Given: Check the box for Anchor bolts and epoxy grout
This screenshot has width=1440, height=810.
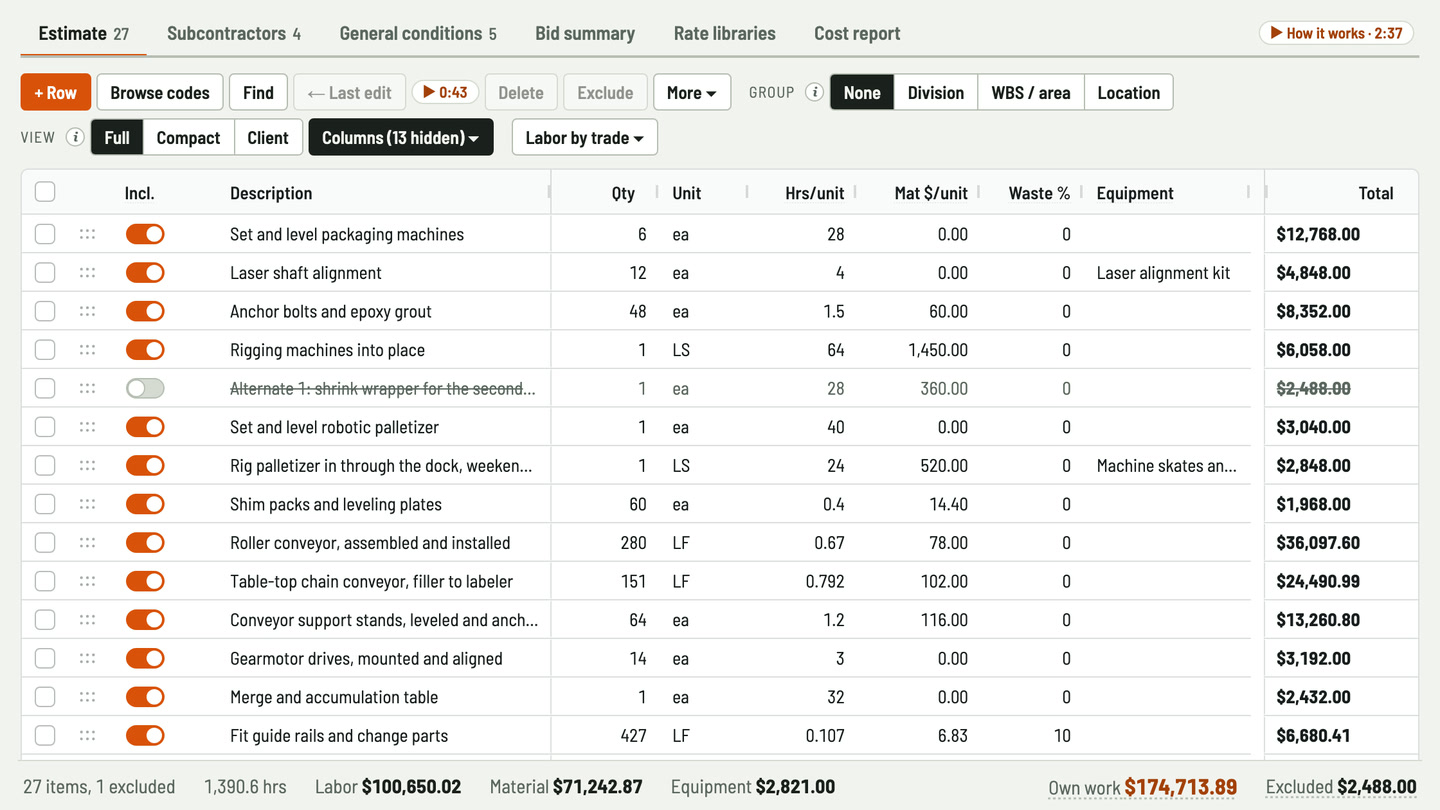Looking at the screenshot, I should [45, 311].
